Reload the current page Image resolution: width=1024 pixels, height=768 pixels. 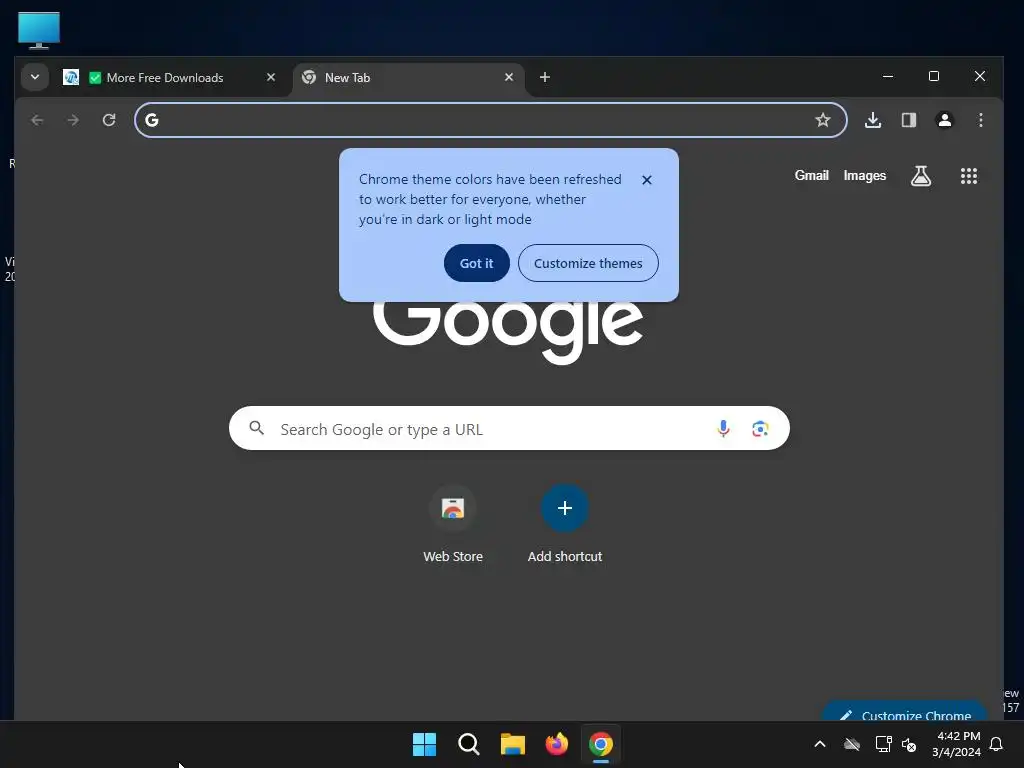[x=109, y=120]
